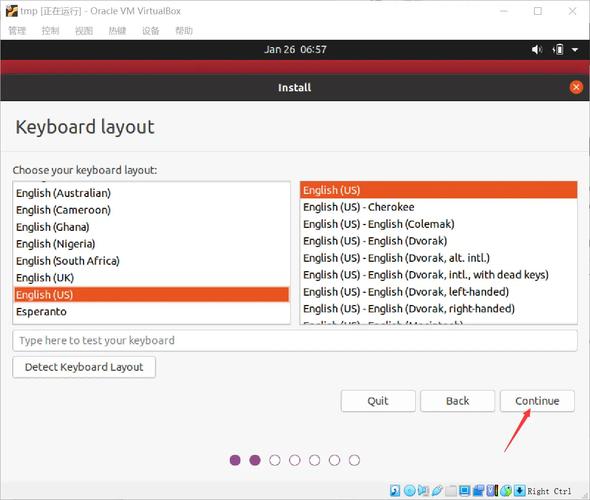Choose the Dvorak, left-handed variant
Viewport: 590px width, 500px height.
438,292
